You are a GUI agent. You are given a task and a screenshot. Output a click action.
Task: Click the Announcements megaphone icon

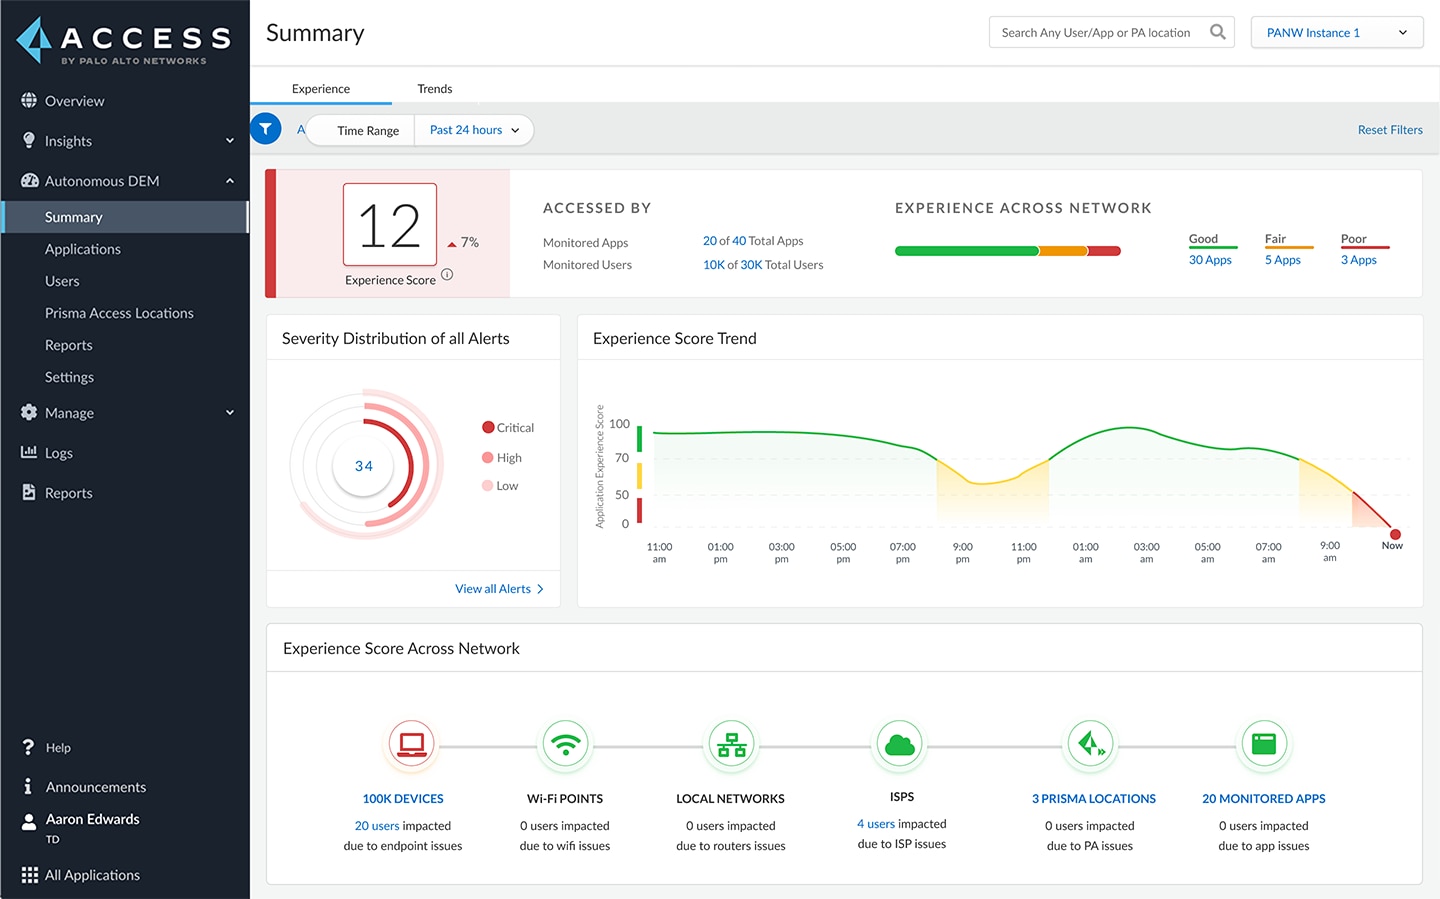28,787
